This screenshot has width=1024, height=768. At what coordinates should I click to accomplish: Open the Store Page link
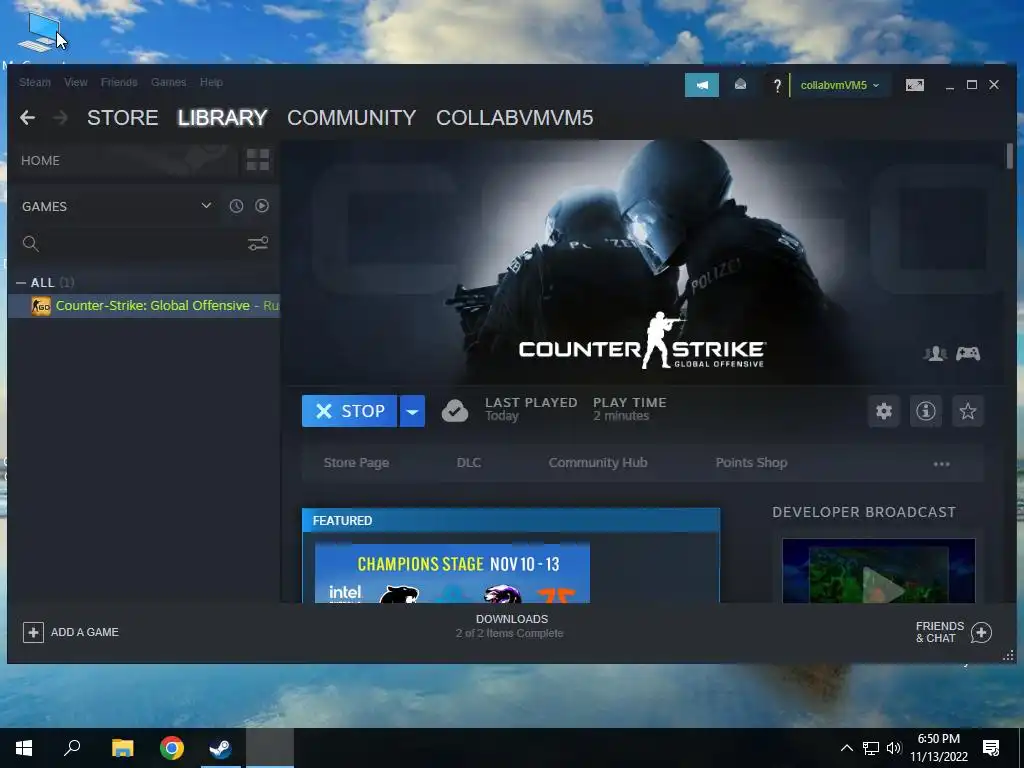tap(356, 462)
